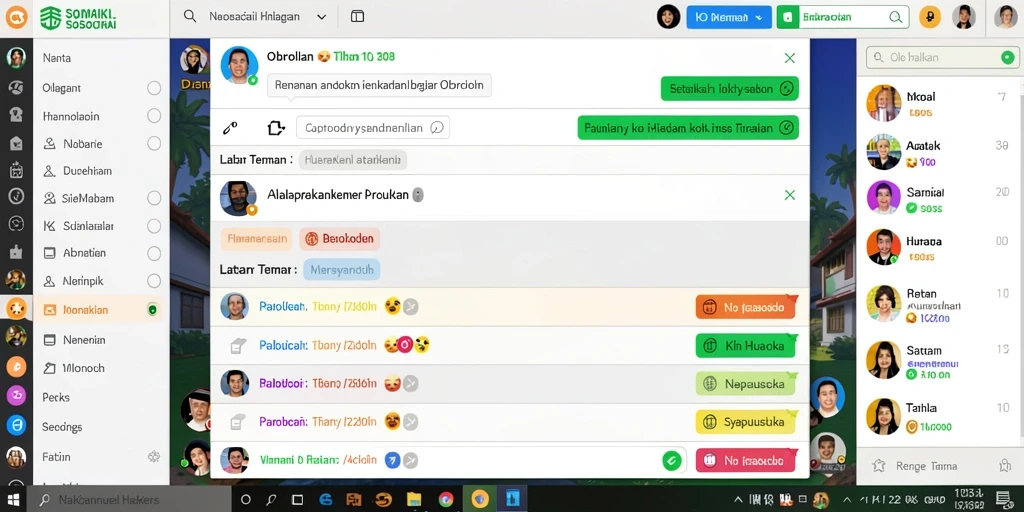Click the layout panel icon in top bar
Screen dimensions: 1024x512
tap(357, 16)
